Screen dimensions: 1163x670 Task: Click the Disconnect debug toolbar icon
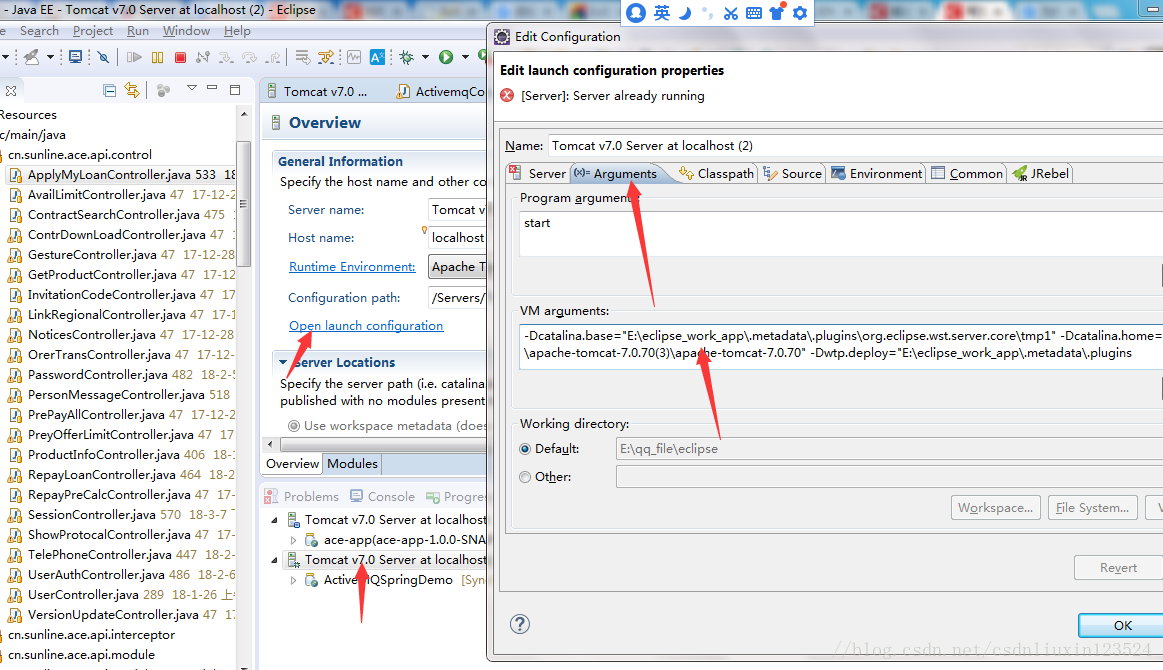pyautogui.click(x=202, y=57)
